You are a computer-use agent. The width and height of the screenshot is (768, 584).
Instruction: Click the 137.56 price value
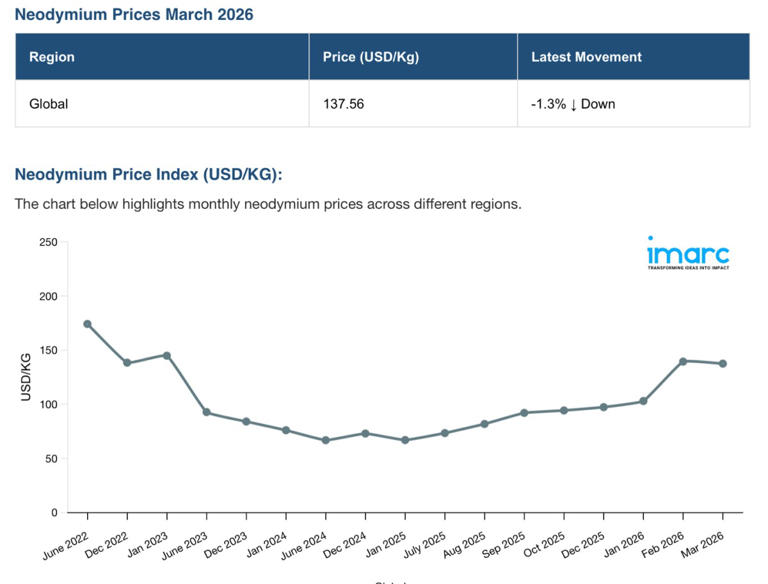344,104
